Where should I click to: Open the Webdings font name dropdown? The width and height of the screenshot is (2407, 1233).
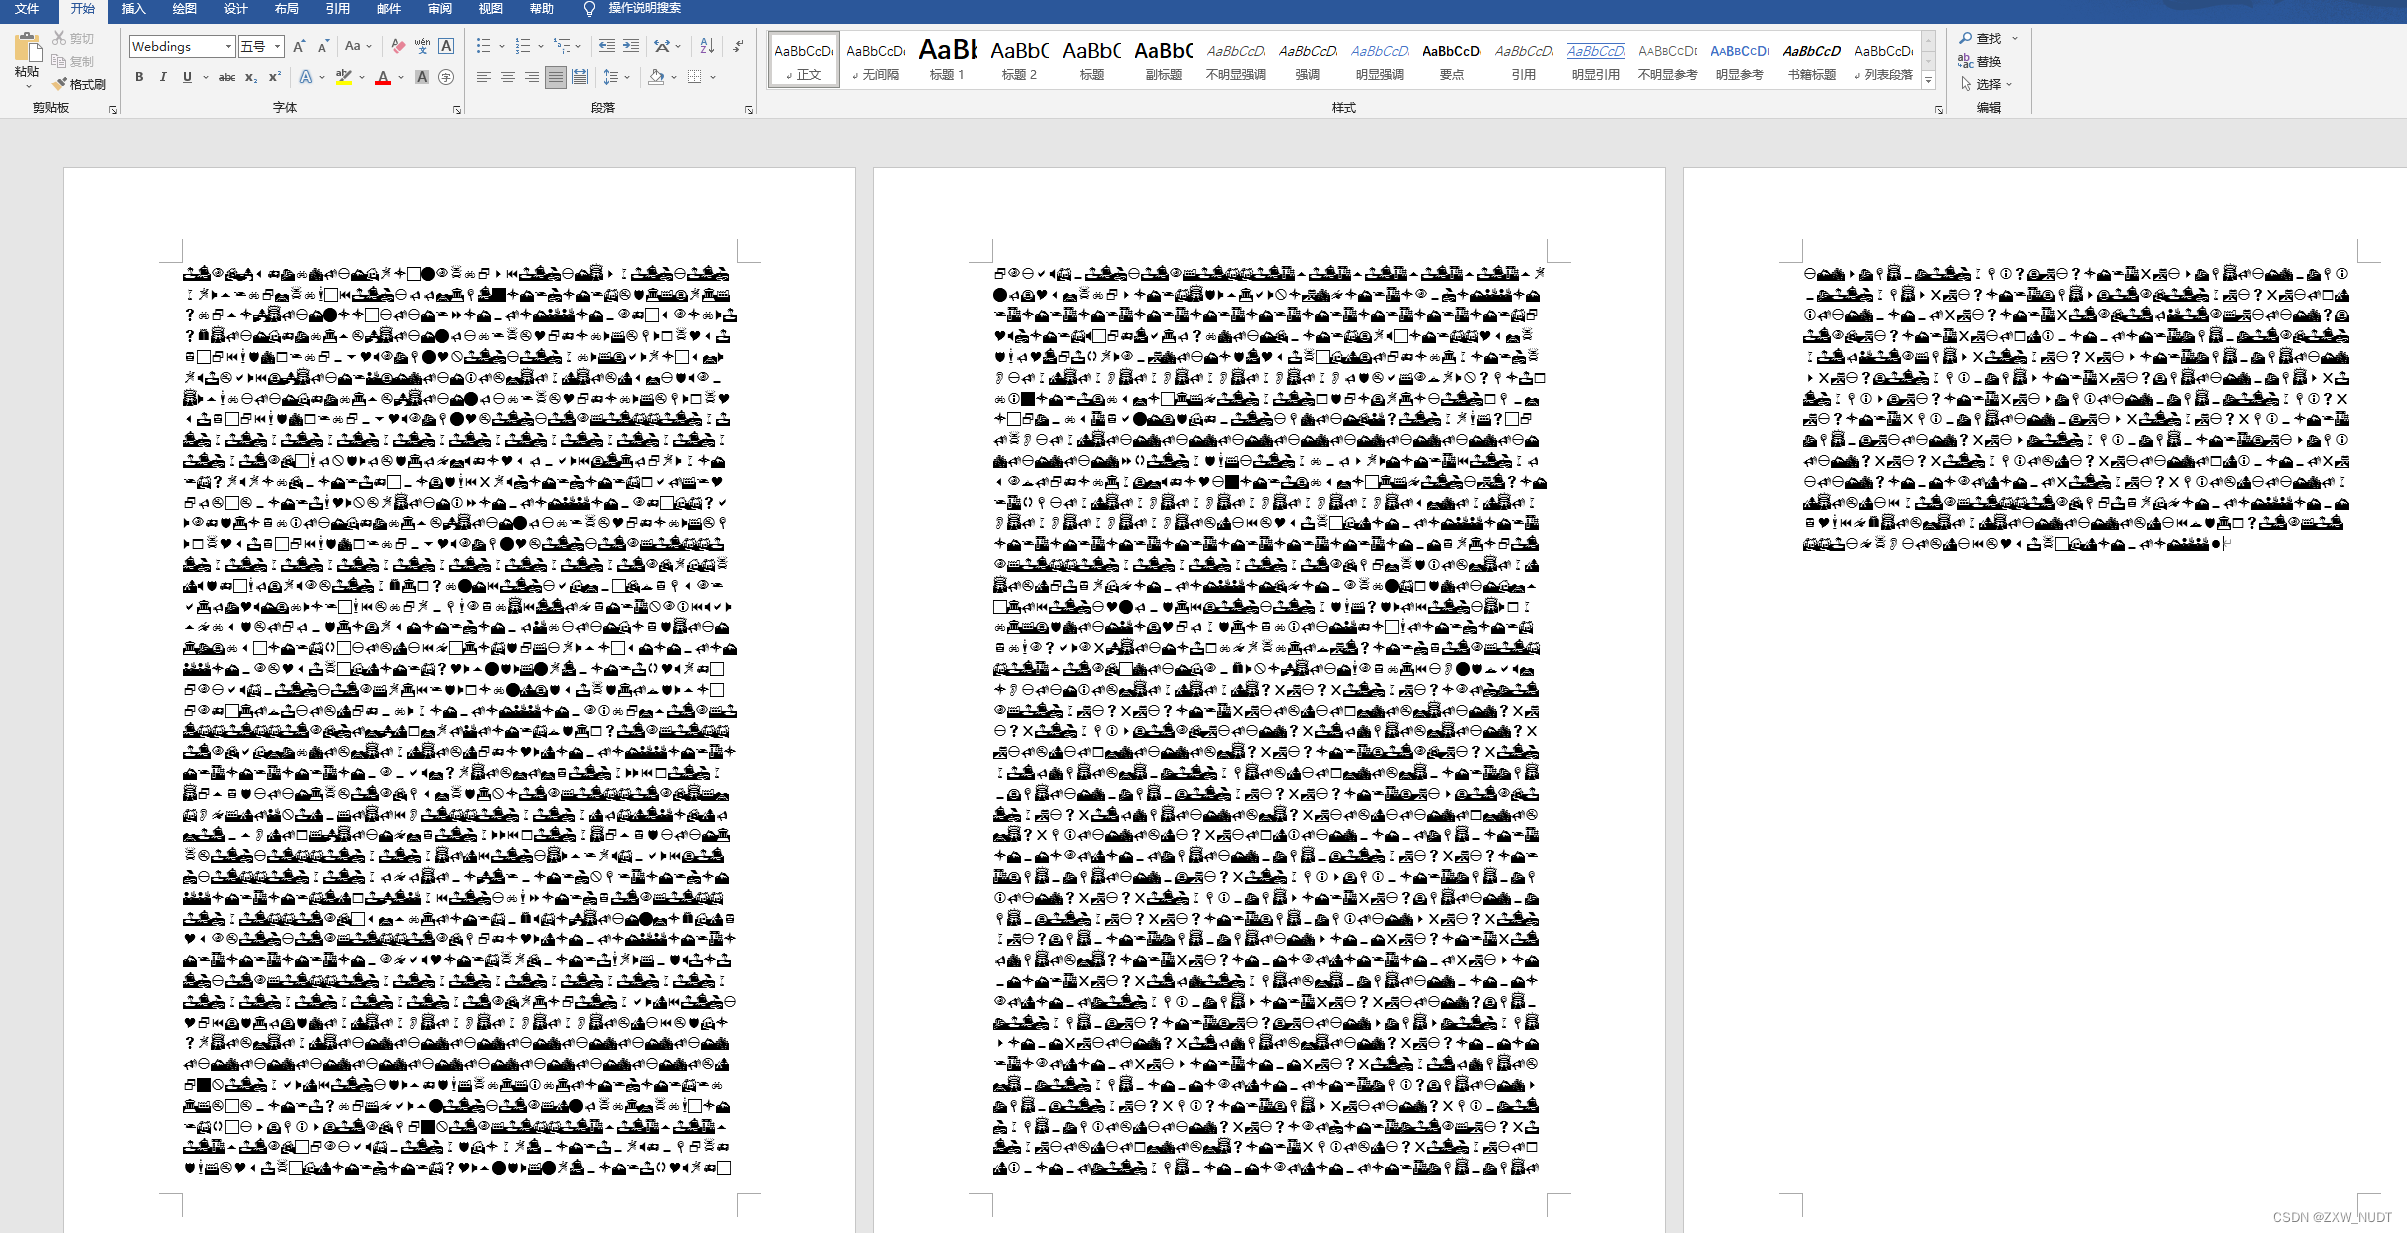pos(228,46)
